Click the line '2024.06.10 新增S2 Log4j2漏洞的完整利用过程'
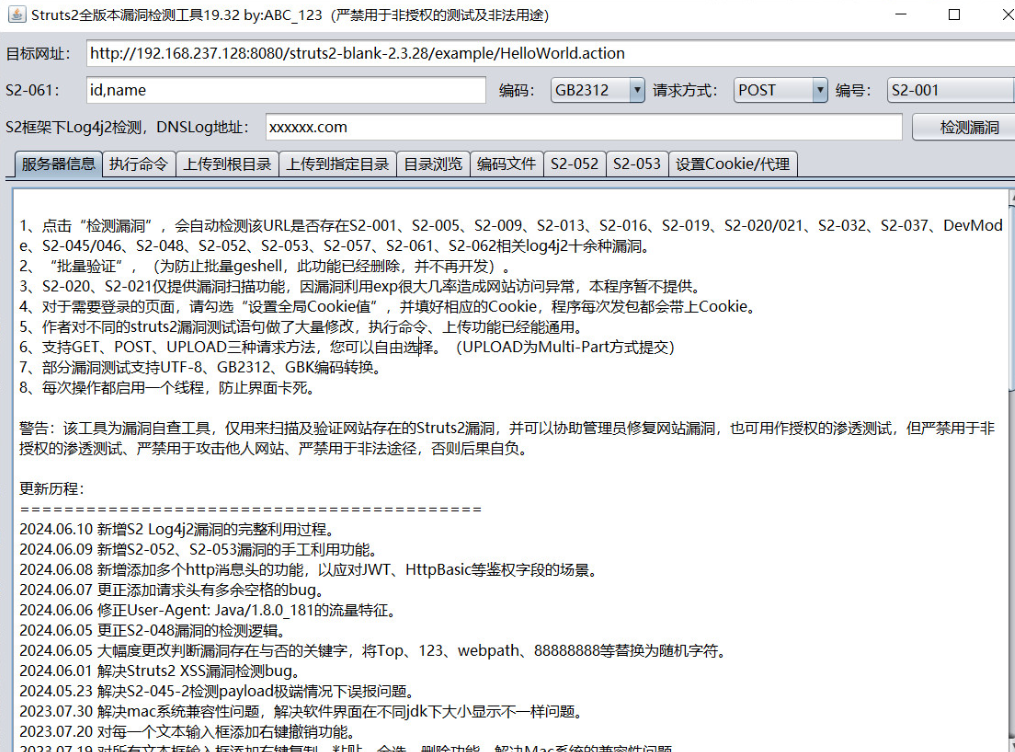 (177, 529)
